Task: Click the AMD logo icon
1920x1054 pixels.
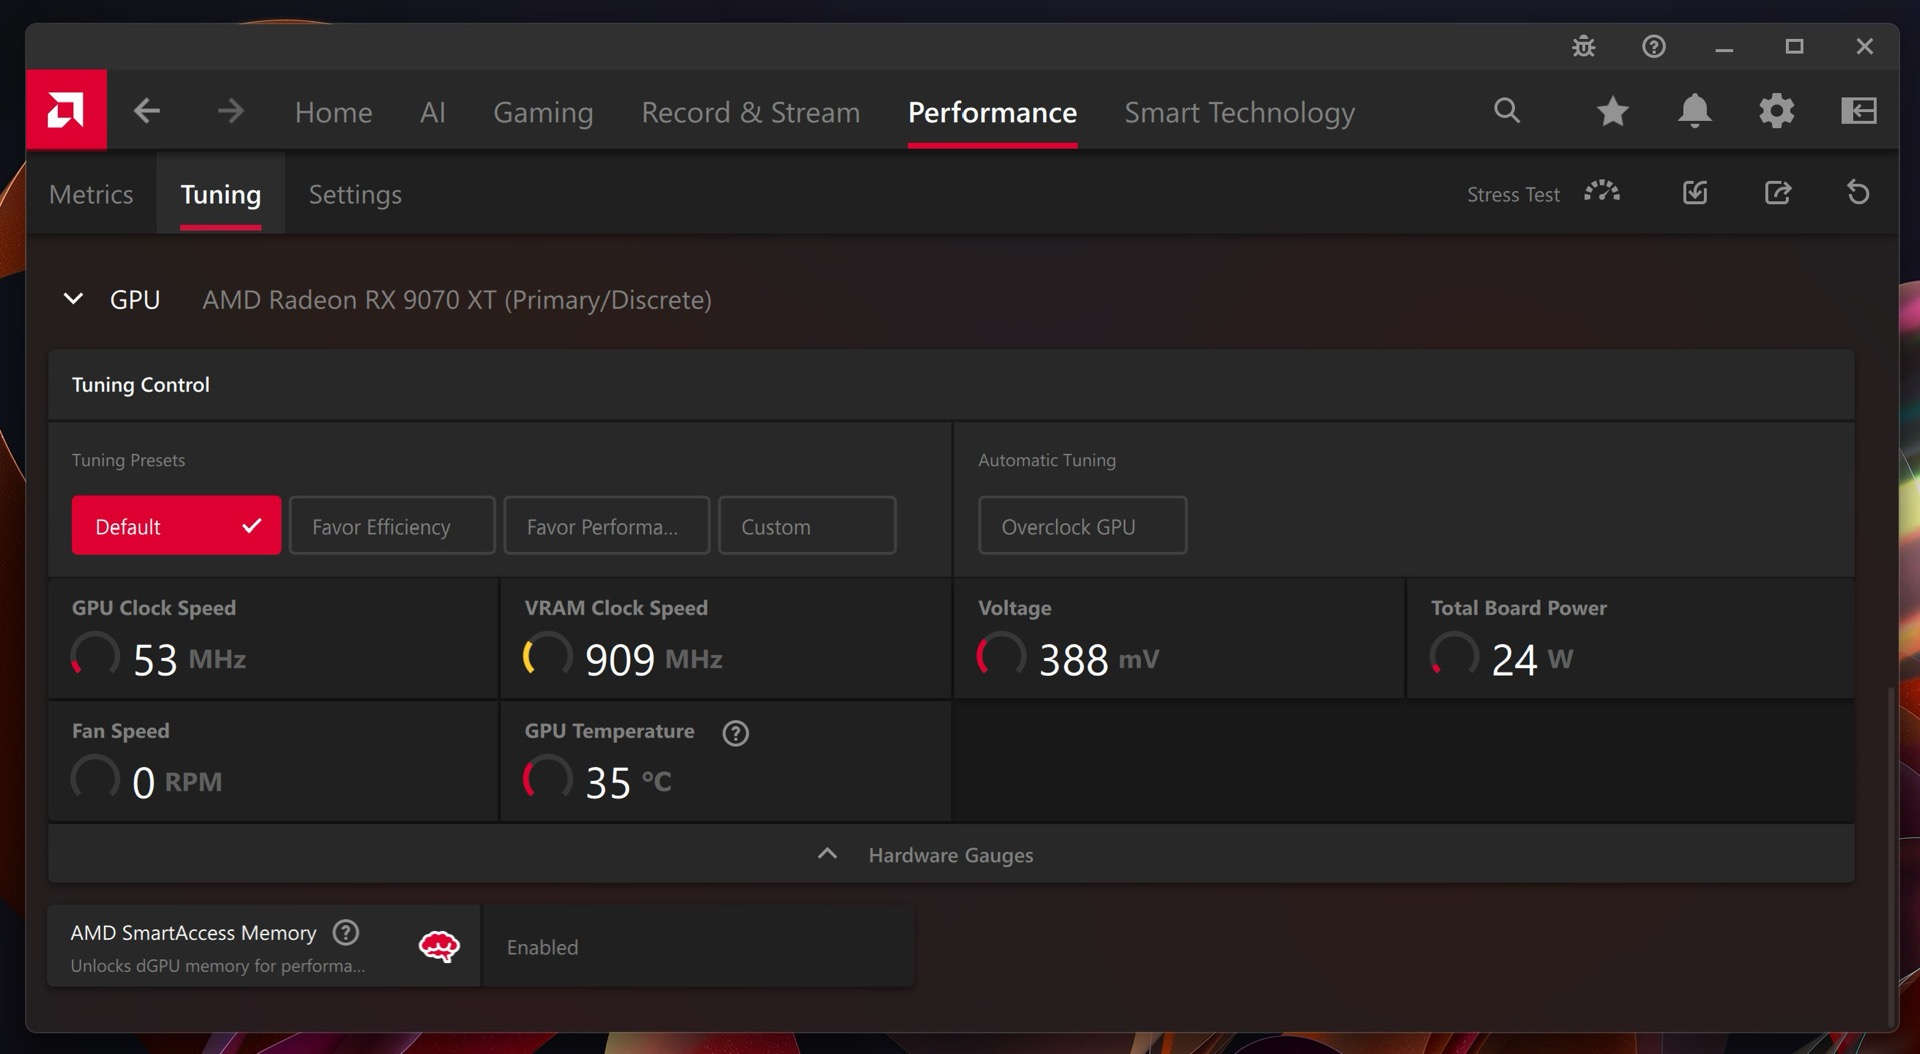Action: tap(66, 110)
